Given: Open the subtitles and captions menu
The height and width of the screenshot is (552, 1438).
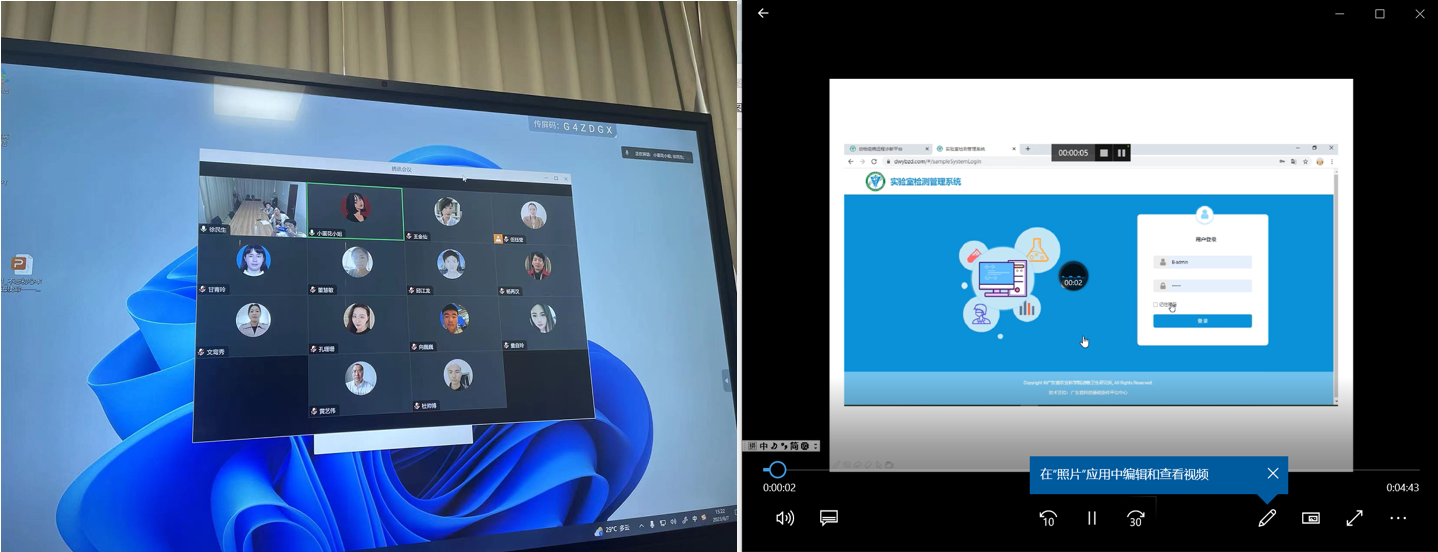Looking at the screenshot, I should click(x=828, y=518).
